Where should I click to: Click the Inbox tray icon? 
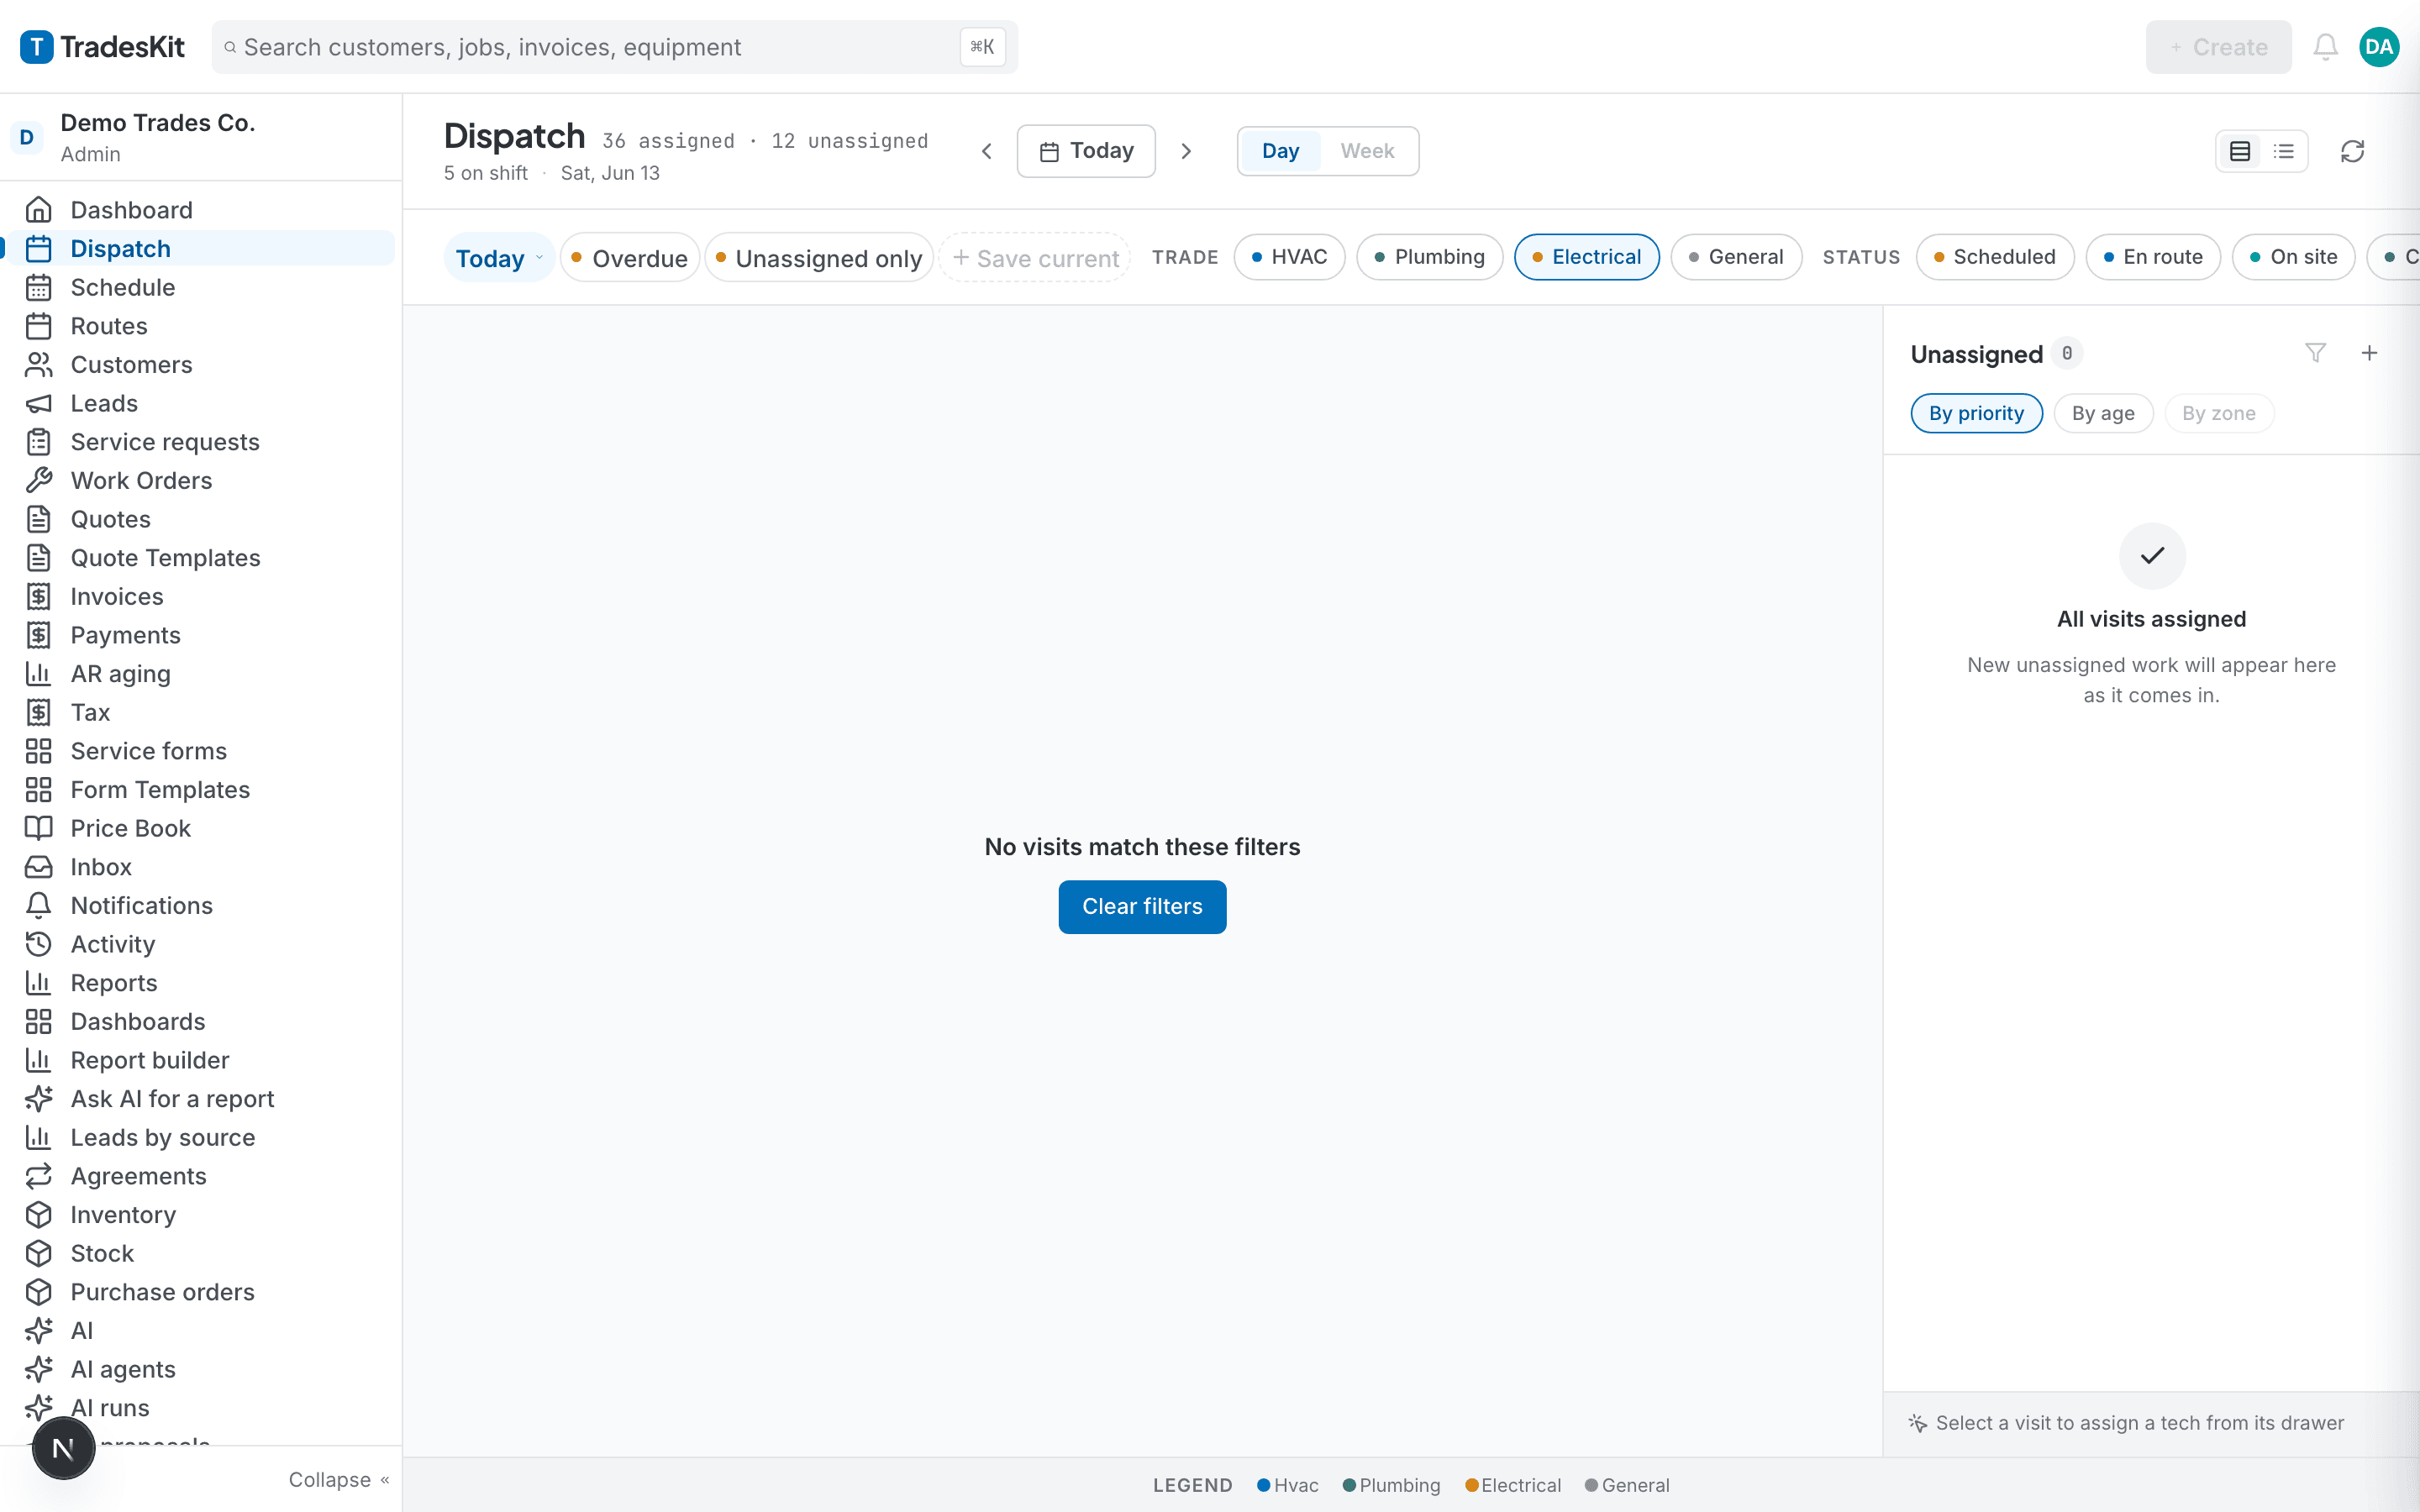38,867
